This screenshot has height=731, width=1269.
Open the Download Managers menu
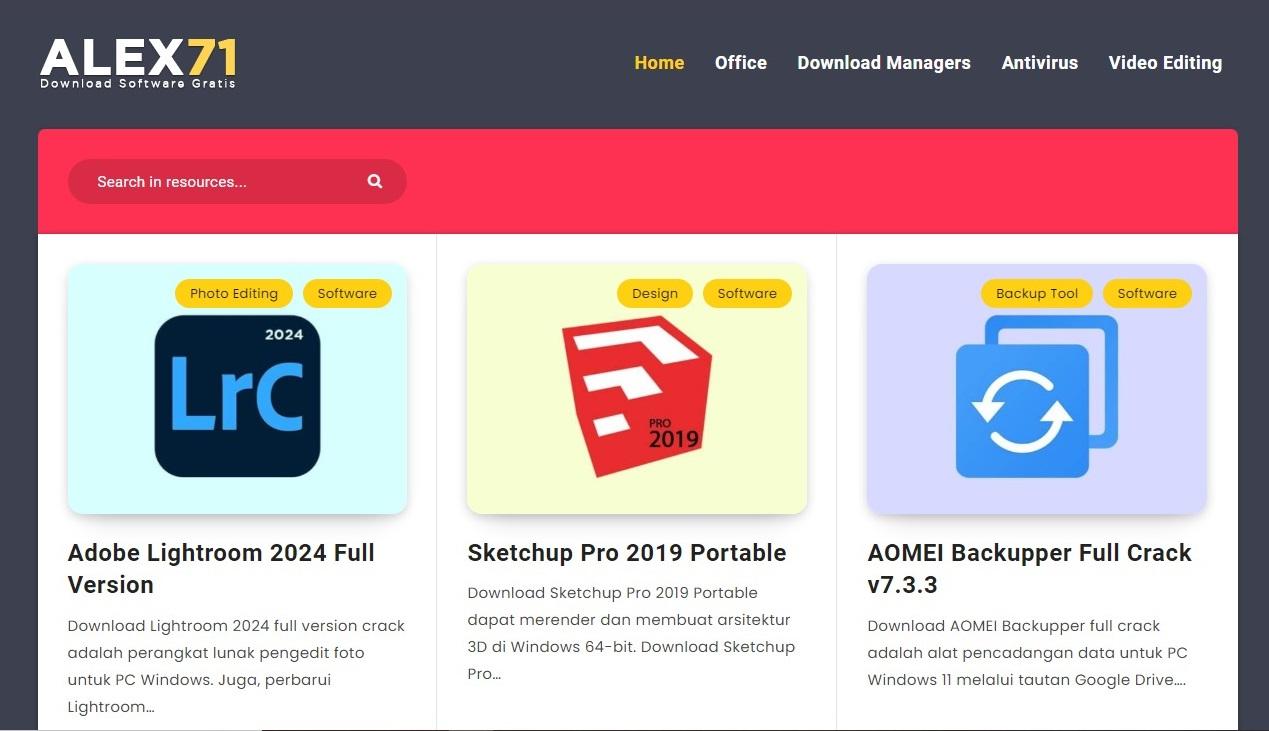[x=884, y=62]
